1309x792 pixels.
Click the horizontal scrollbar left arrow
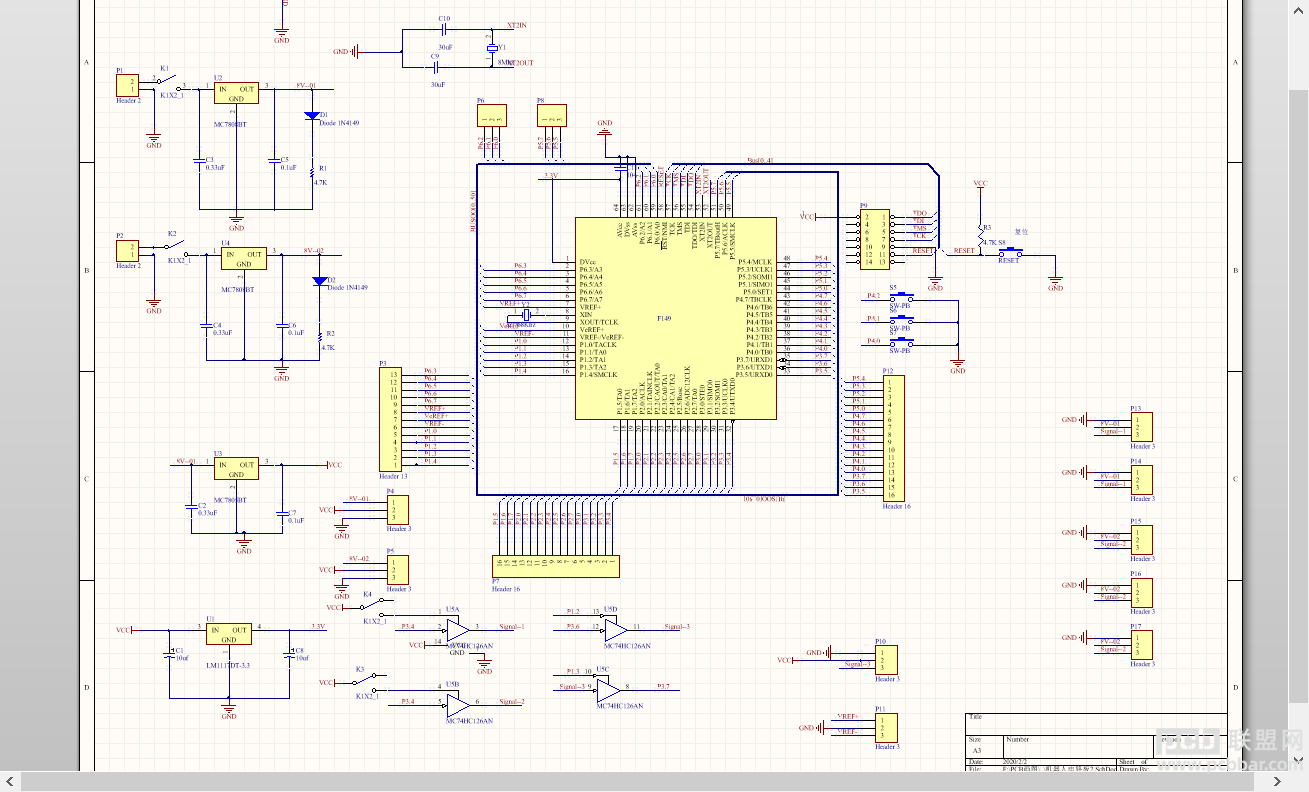[x=10, y=781]
